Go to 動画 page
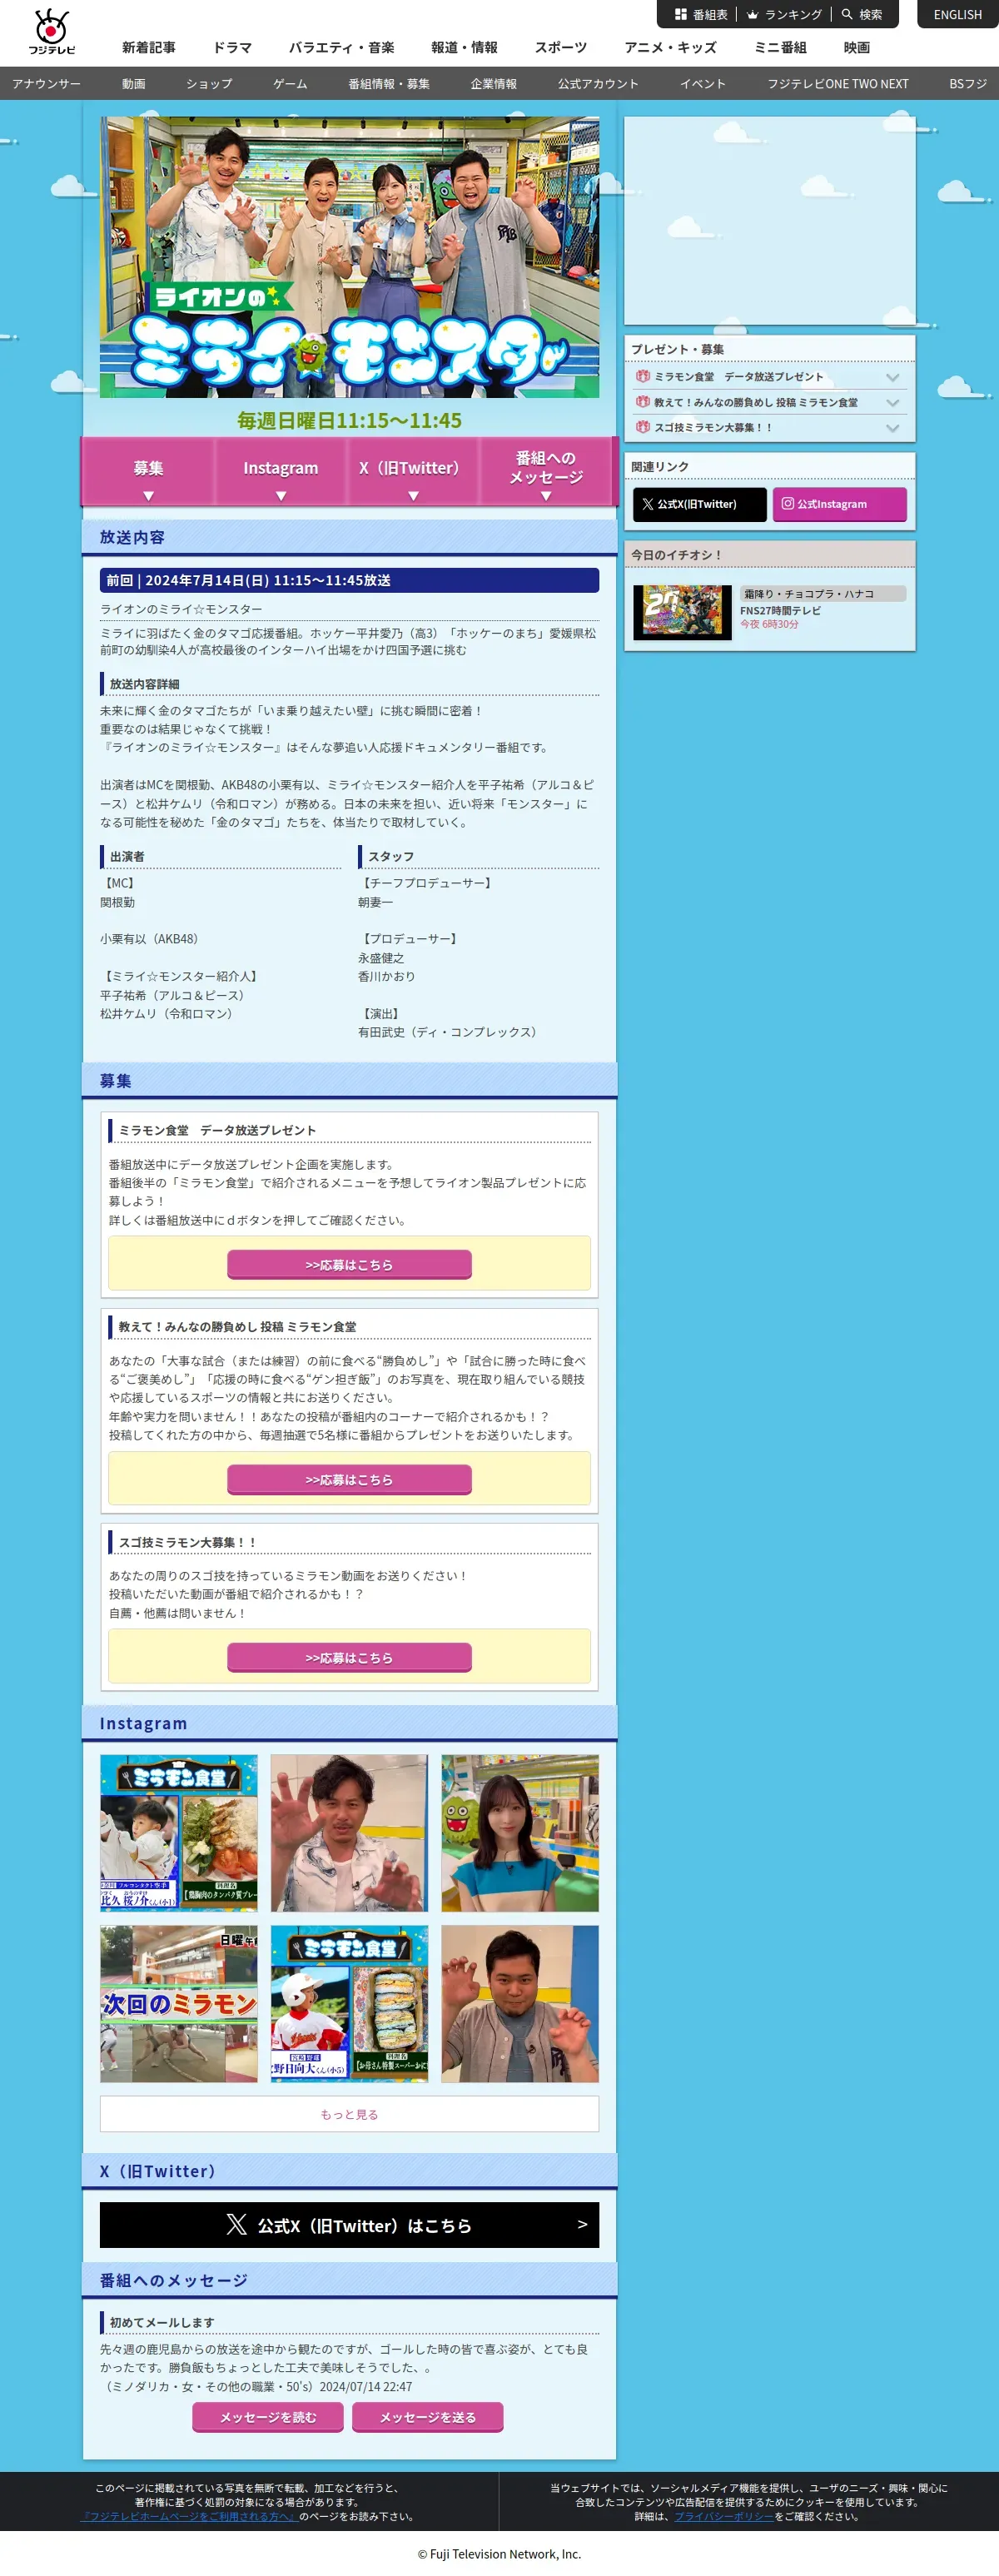This screenshot has height=2576, width=999. pyautogui.click(x=133, y=84)
